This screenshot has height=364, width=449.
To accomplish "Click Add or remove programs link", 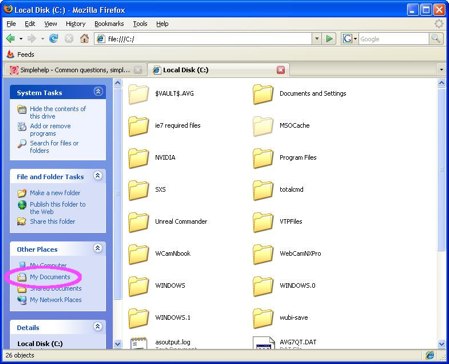I will point(50,130).
